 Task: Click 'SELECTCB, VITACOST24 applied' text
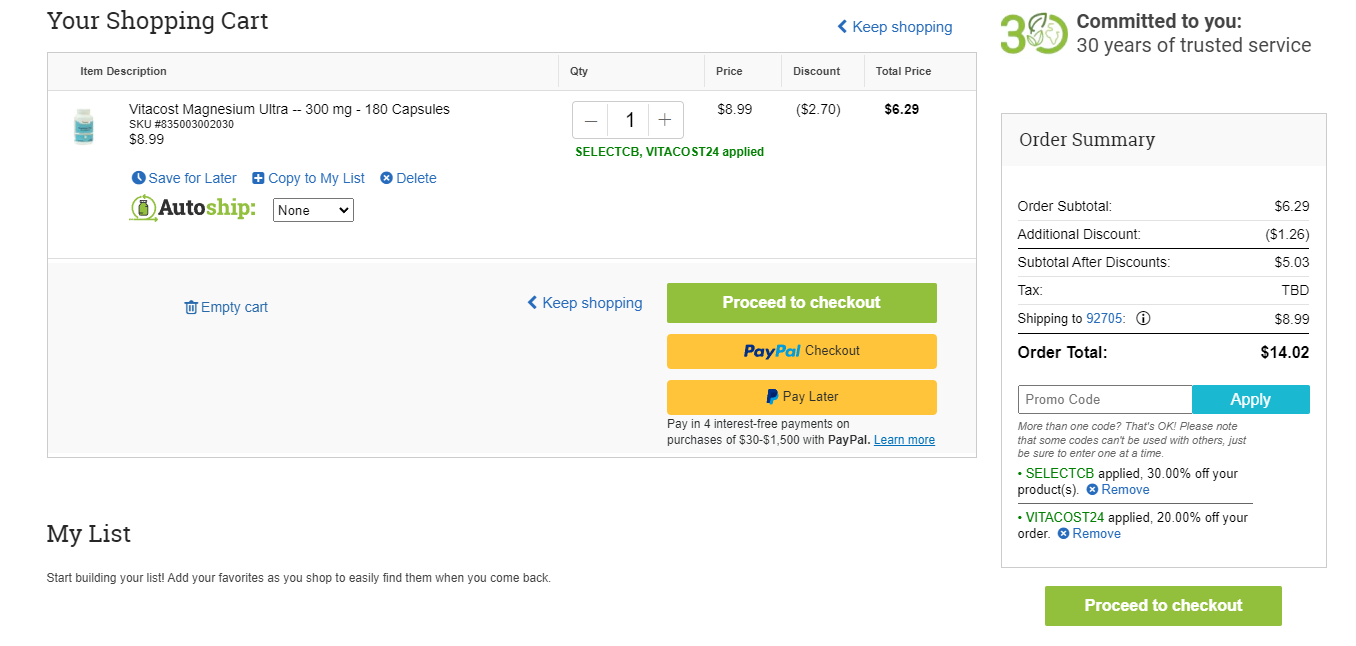point(669,152)
